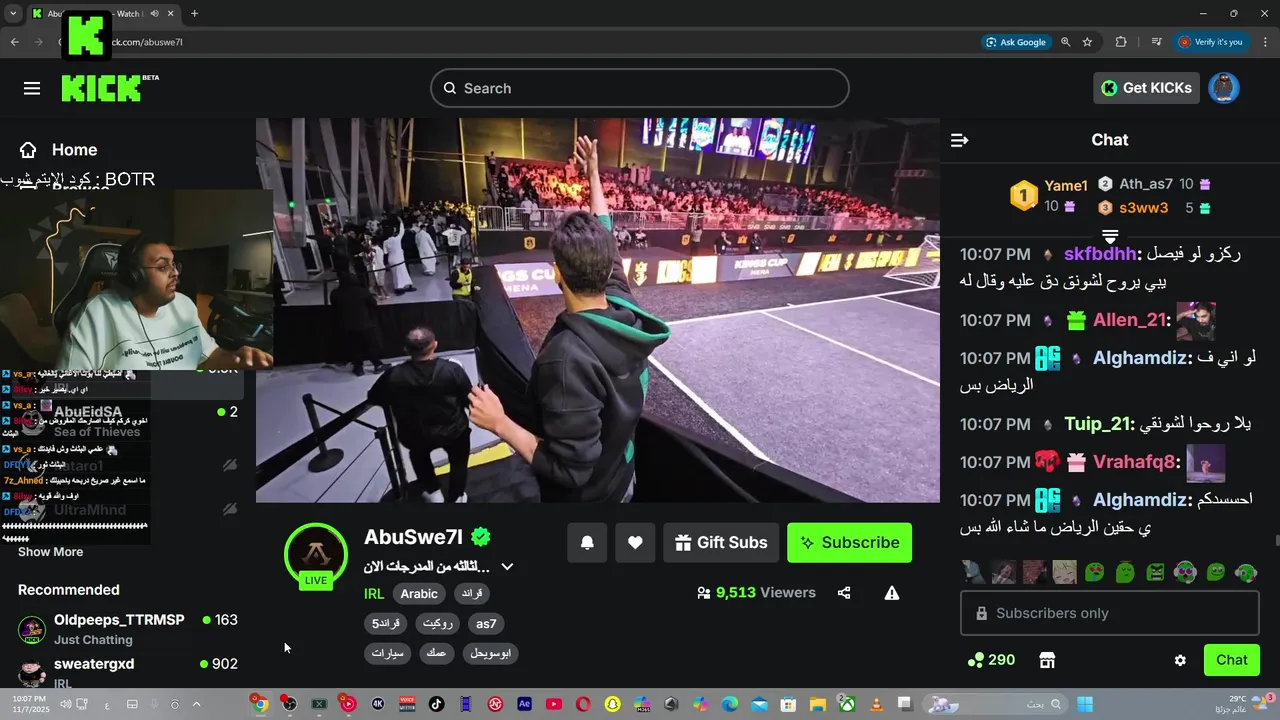The height and width of the screenshot is (720, 1280).
Task: Show hidden system tray icons chevron
Action: tap(196, 704)
